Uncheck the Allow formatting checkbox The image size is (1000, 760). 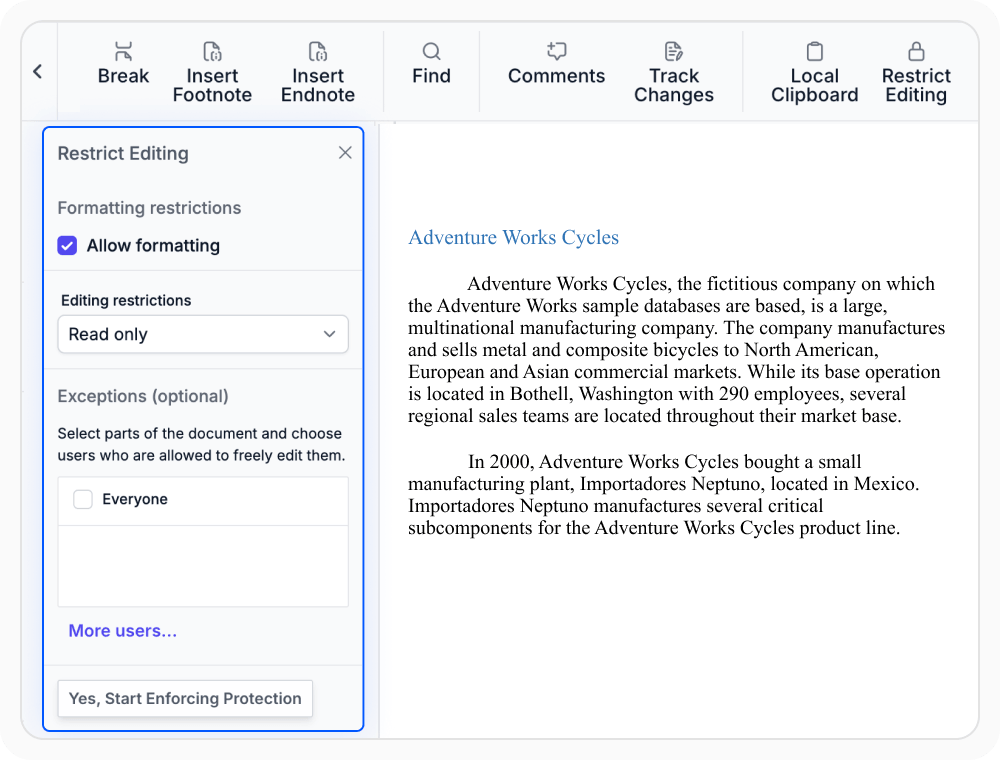click(67, 245)
